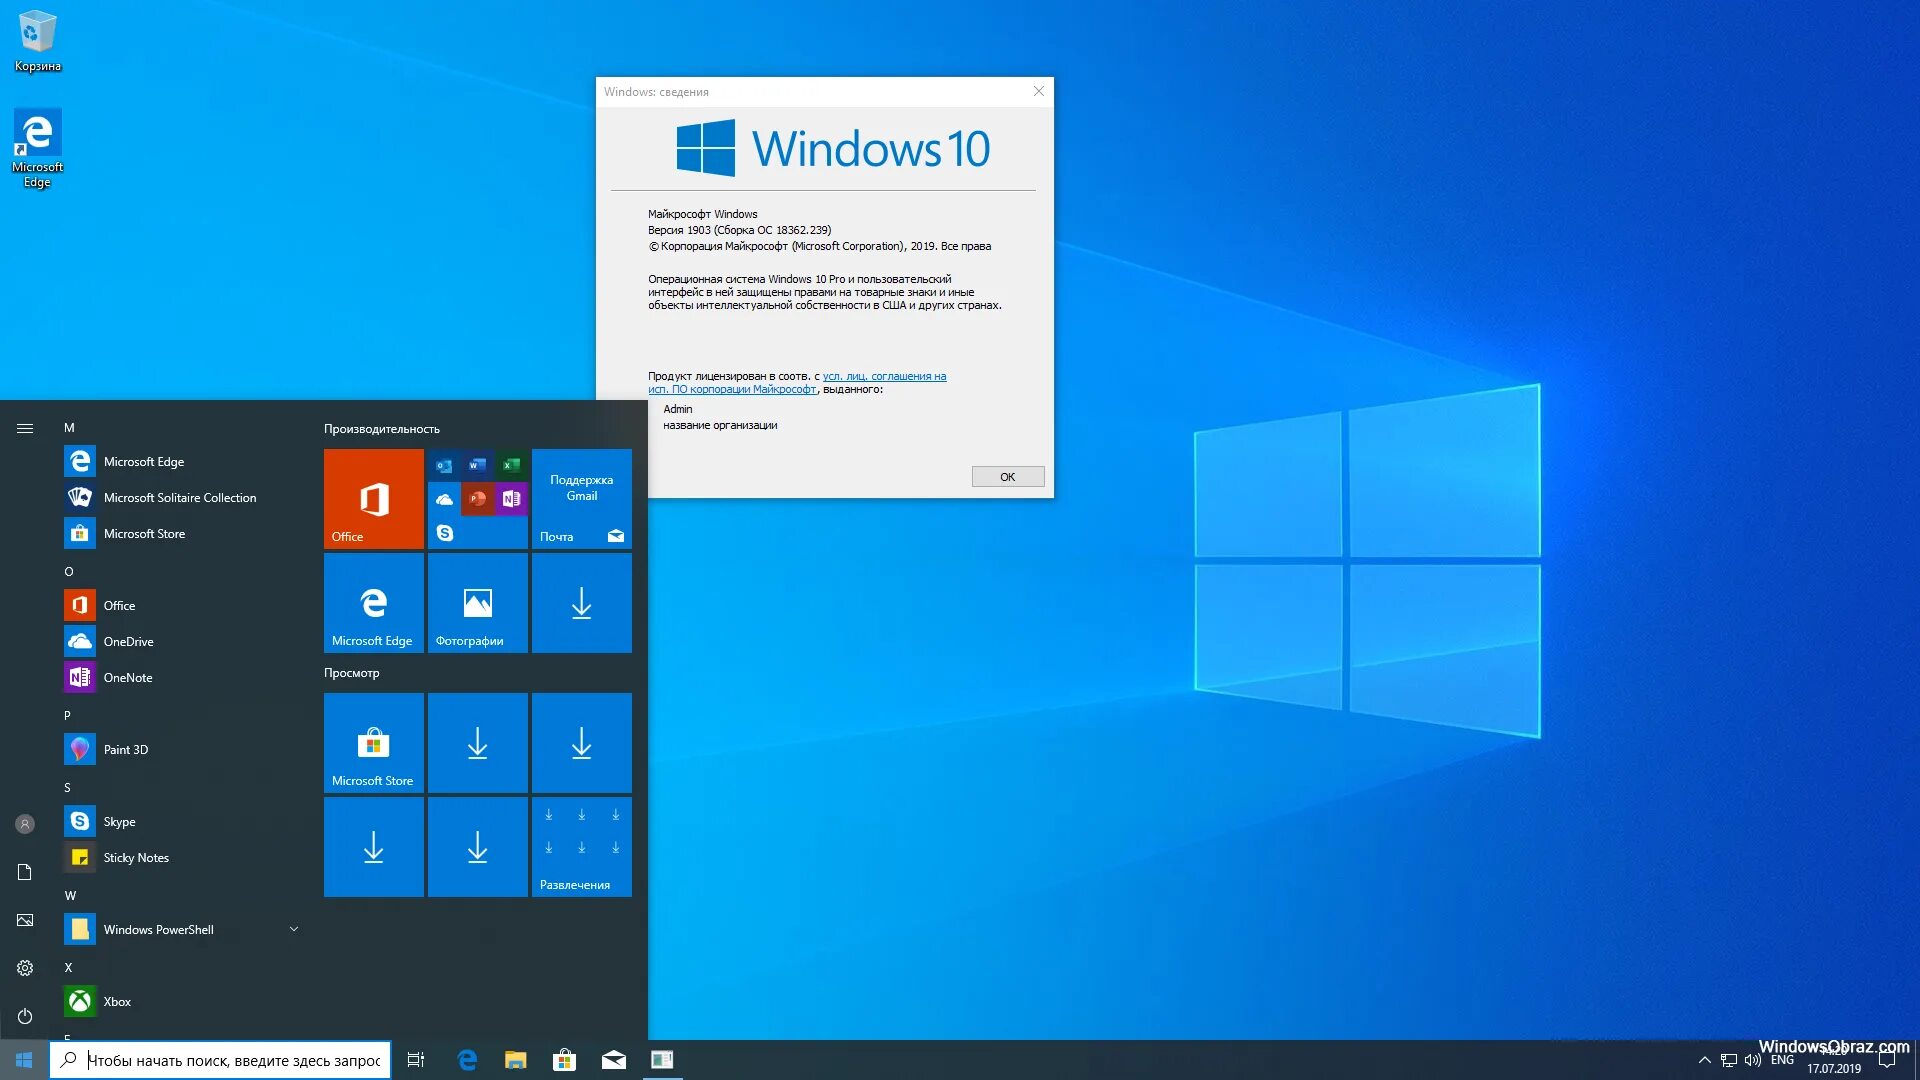This screenshot has height=1080, width=1920.
Task: Open Office tile in Start menu
Action: click(x=373, y=497)
